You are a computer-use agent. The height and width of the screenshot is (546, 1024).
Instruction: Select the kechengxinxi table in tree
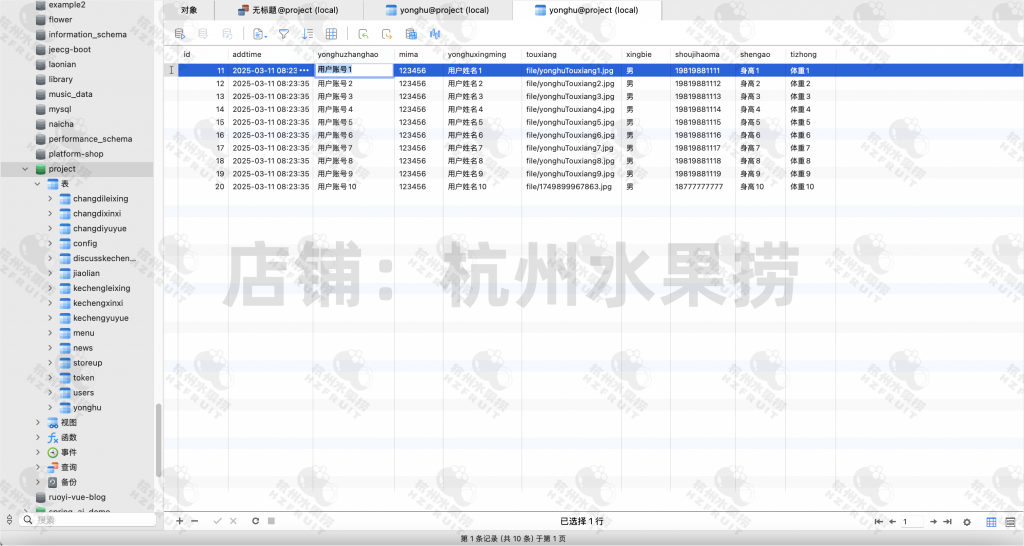[97, 303]
